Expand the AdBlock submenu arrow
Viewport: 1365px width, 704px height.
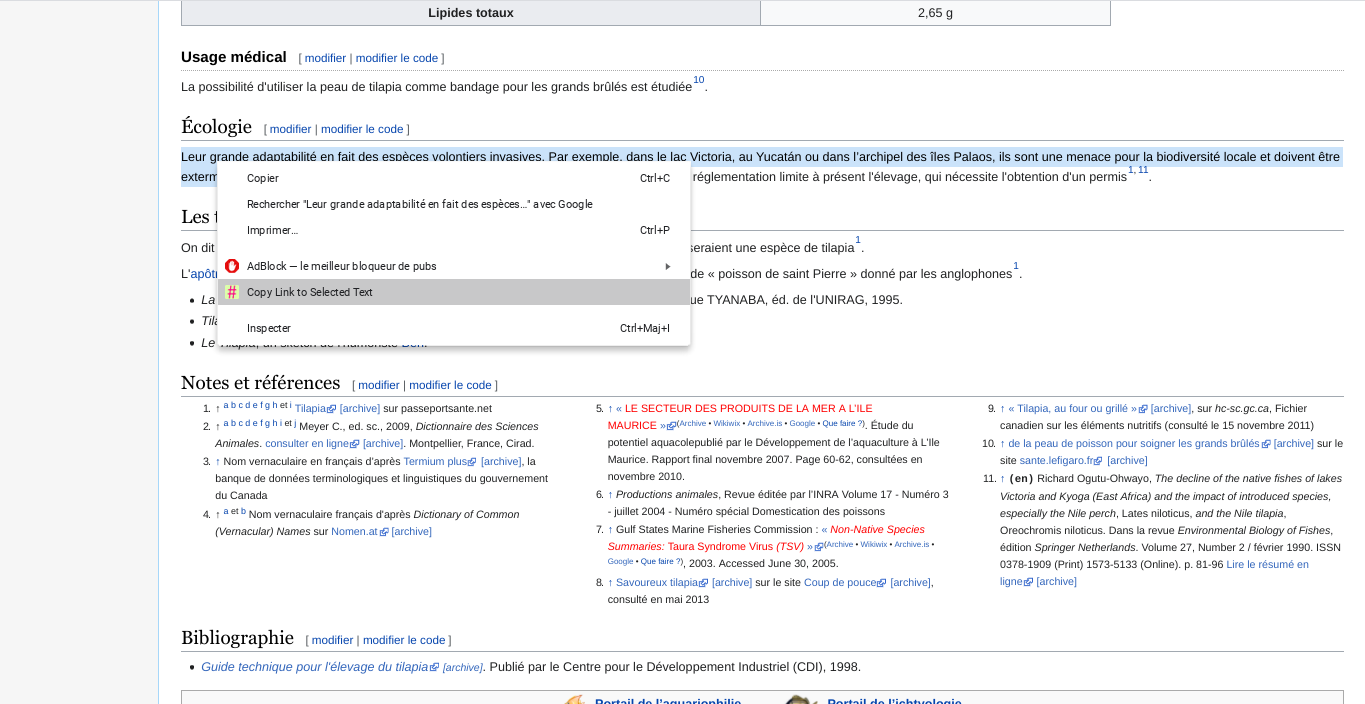point(667,266)
